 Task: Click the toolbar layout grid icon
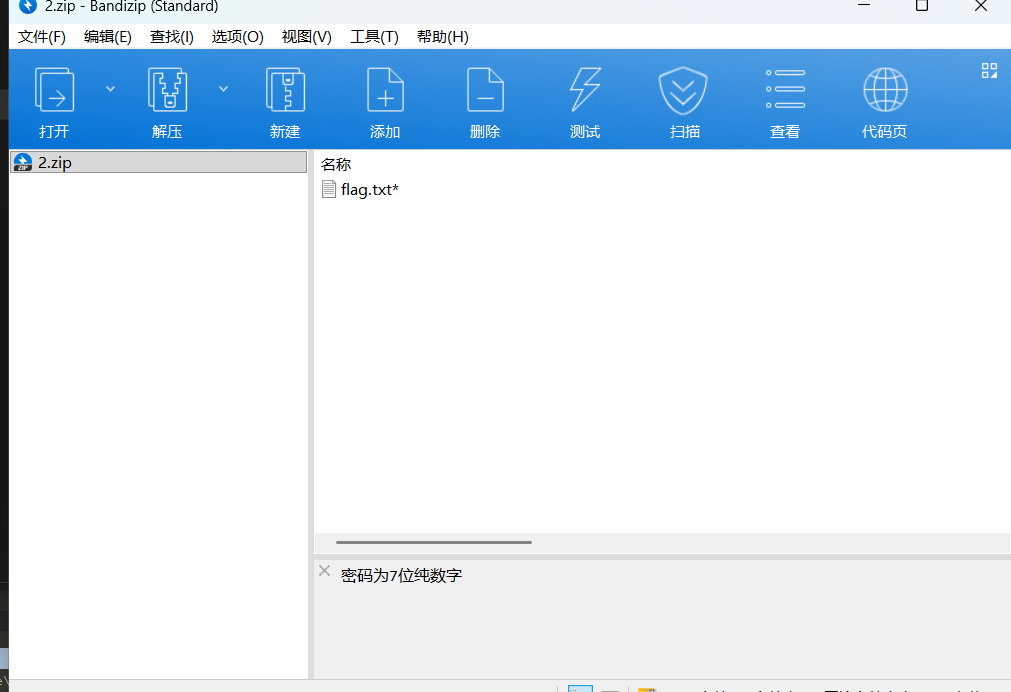point(989,70)
